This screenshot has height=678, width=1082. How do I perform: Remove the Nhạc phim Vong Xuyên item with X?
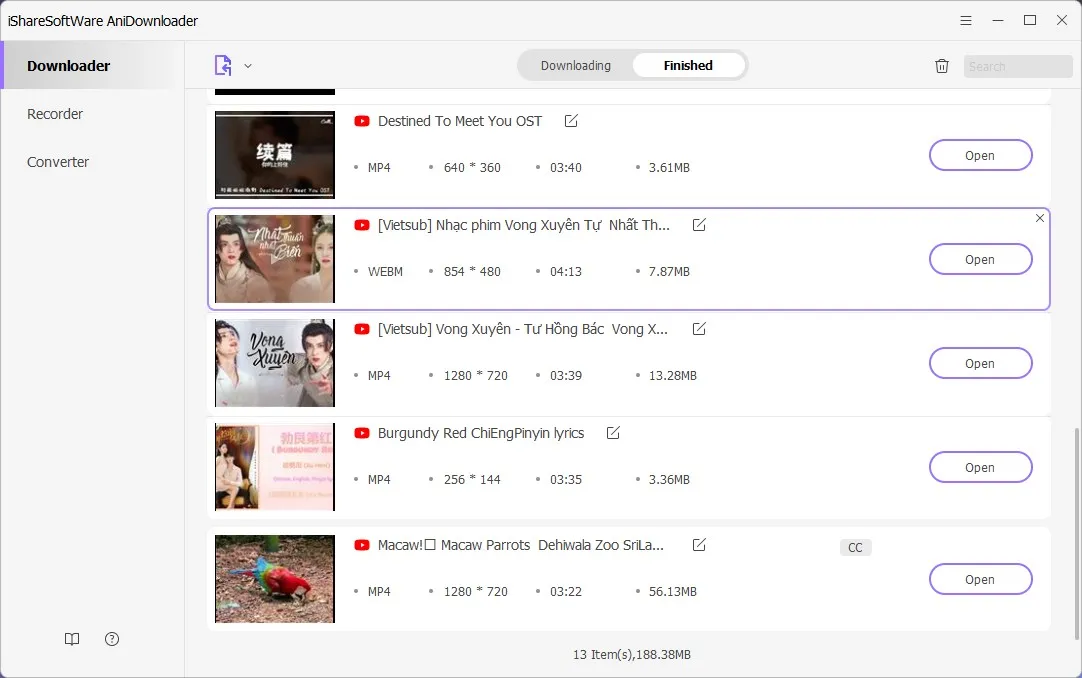pos(1040,218)
